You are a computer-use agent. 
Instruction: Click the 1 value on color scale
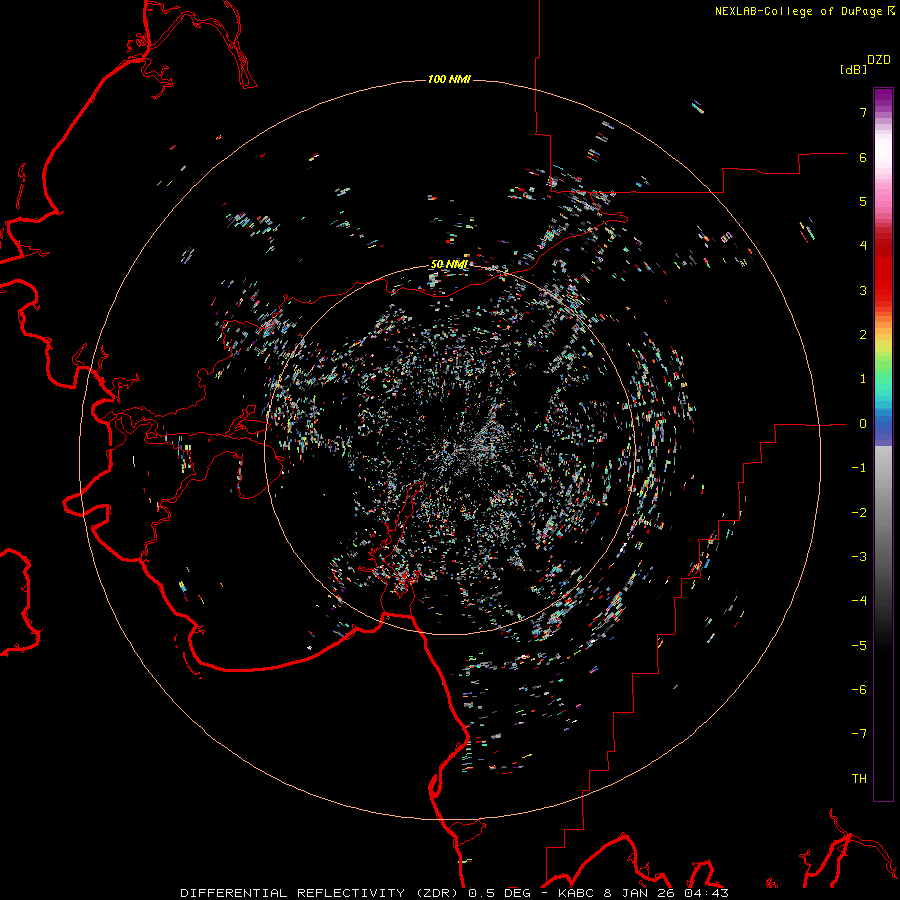863,379
